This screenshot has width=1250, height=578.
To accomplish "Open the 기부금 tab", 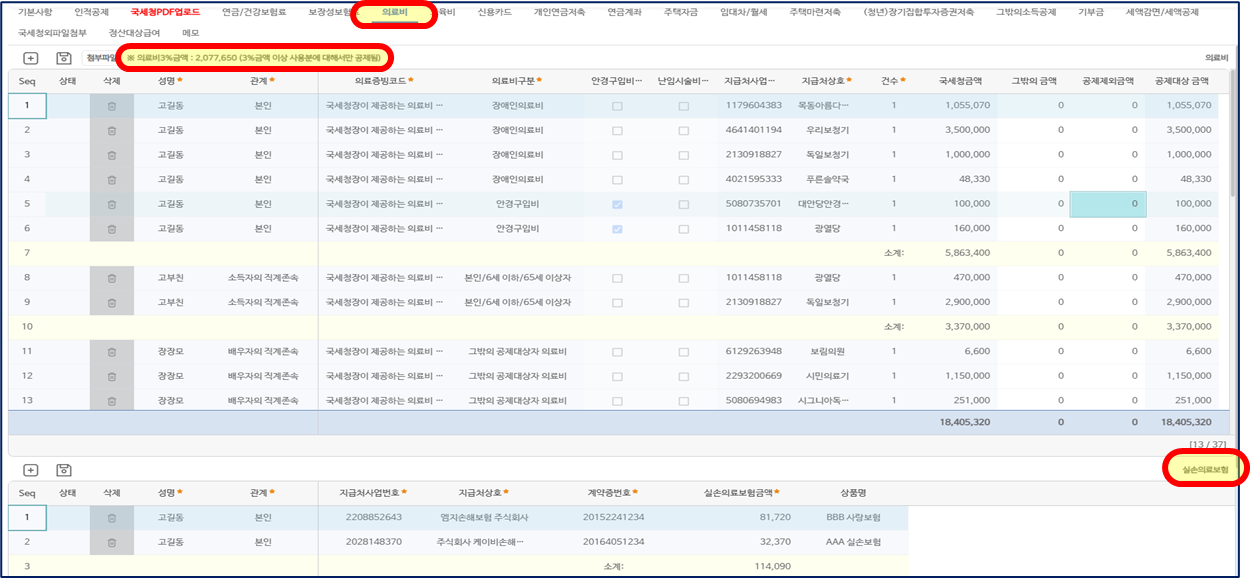I will pos(1093,12).
